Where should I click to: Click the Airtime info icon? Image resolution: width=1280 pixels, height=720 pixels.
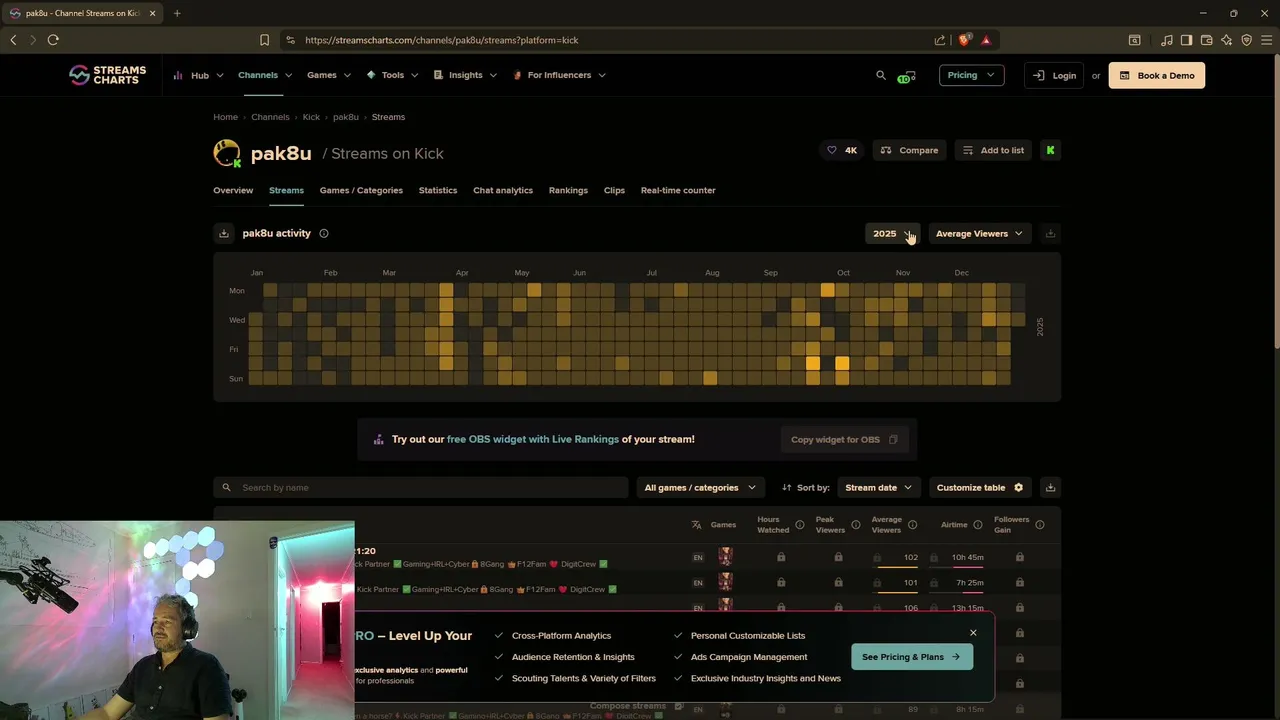[977, 525]
